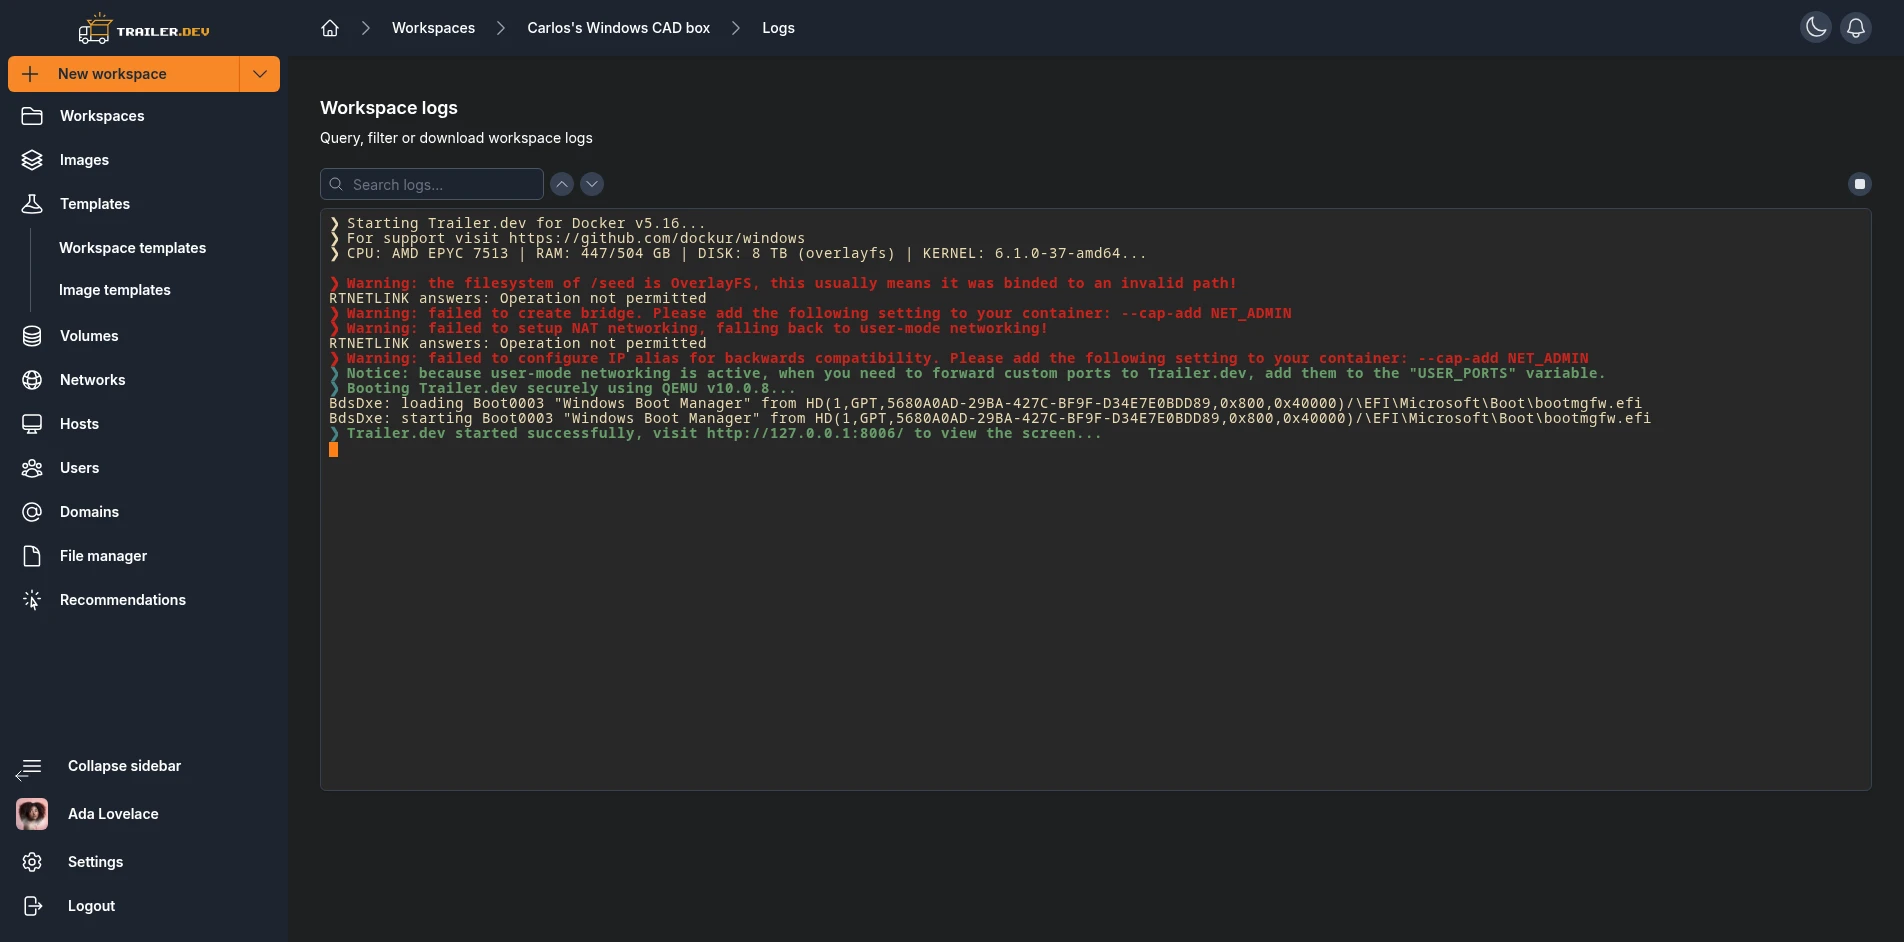Open Ada Lovelace profile name
This screenshot has height=942, width=1904.
tap(113, 814)
